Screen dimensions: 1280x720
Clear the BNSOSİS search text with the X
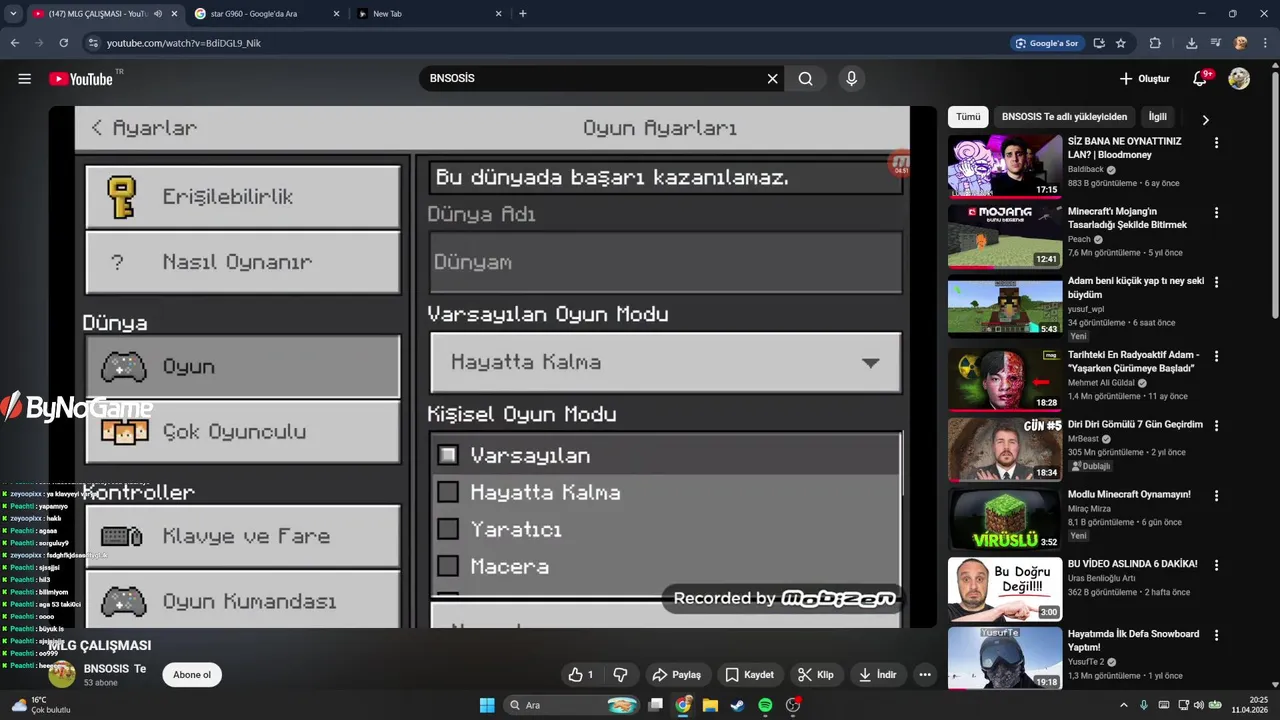772,79
